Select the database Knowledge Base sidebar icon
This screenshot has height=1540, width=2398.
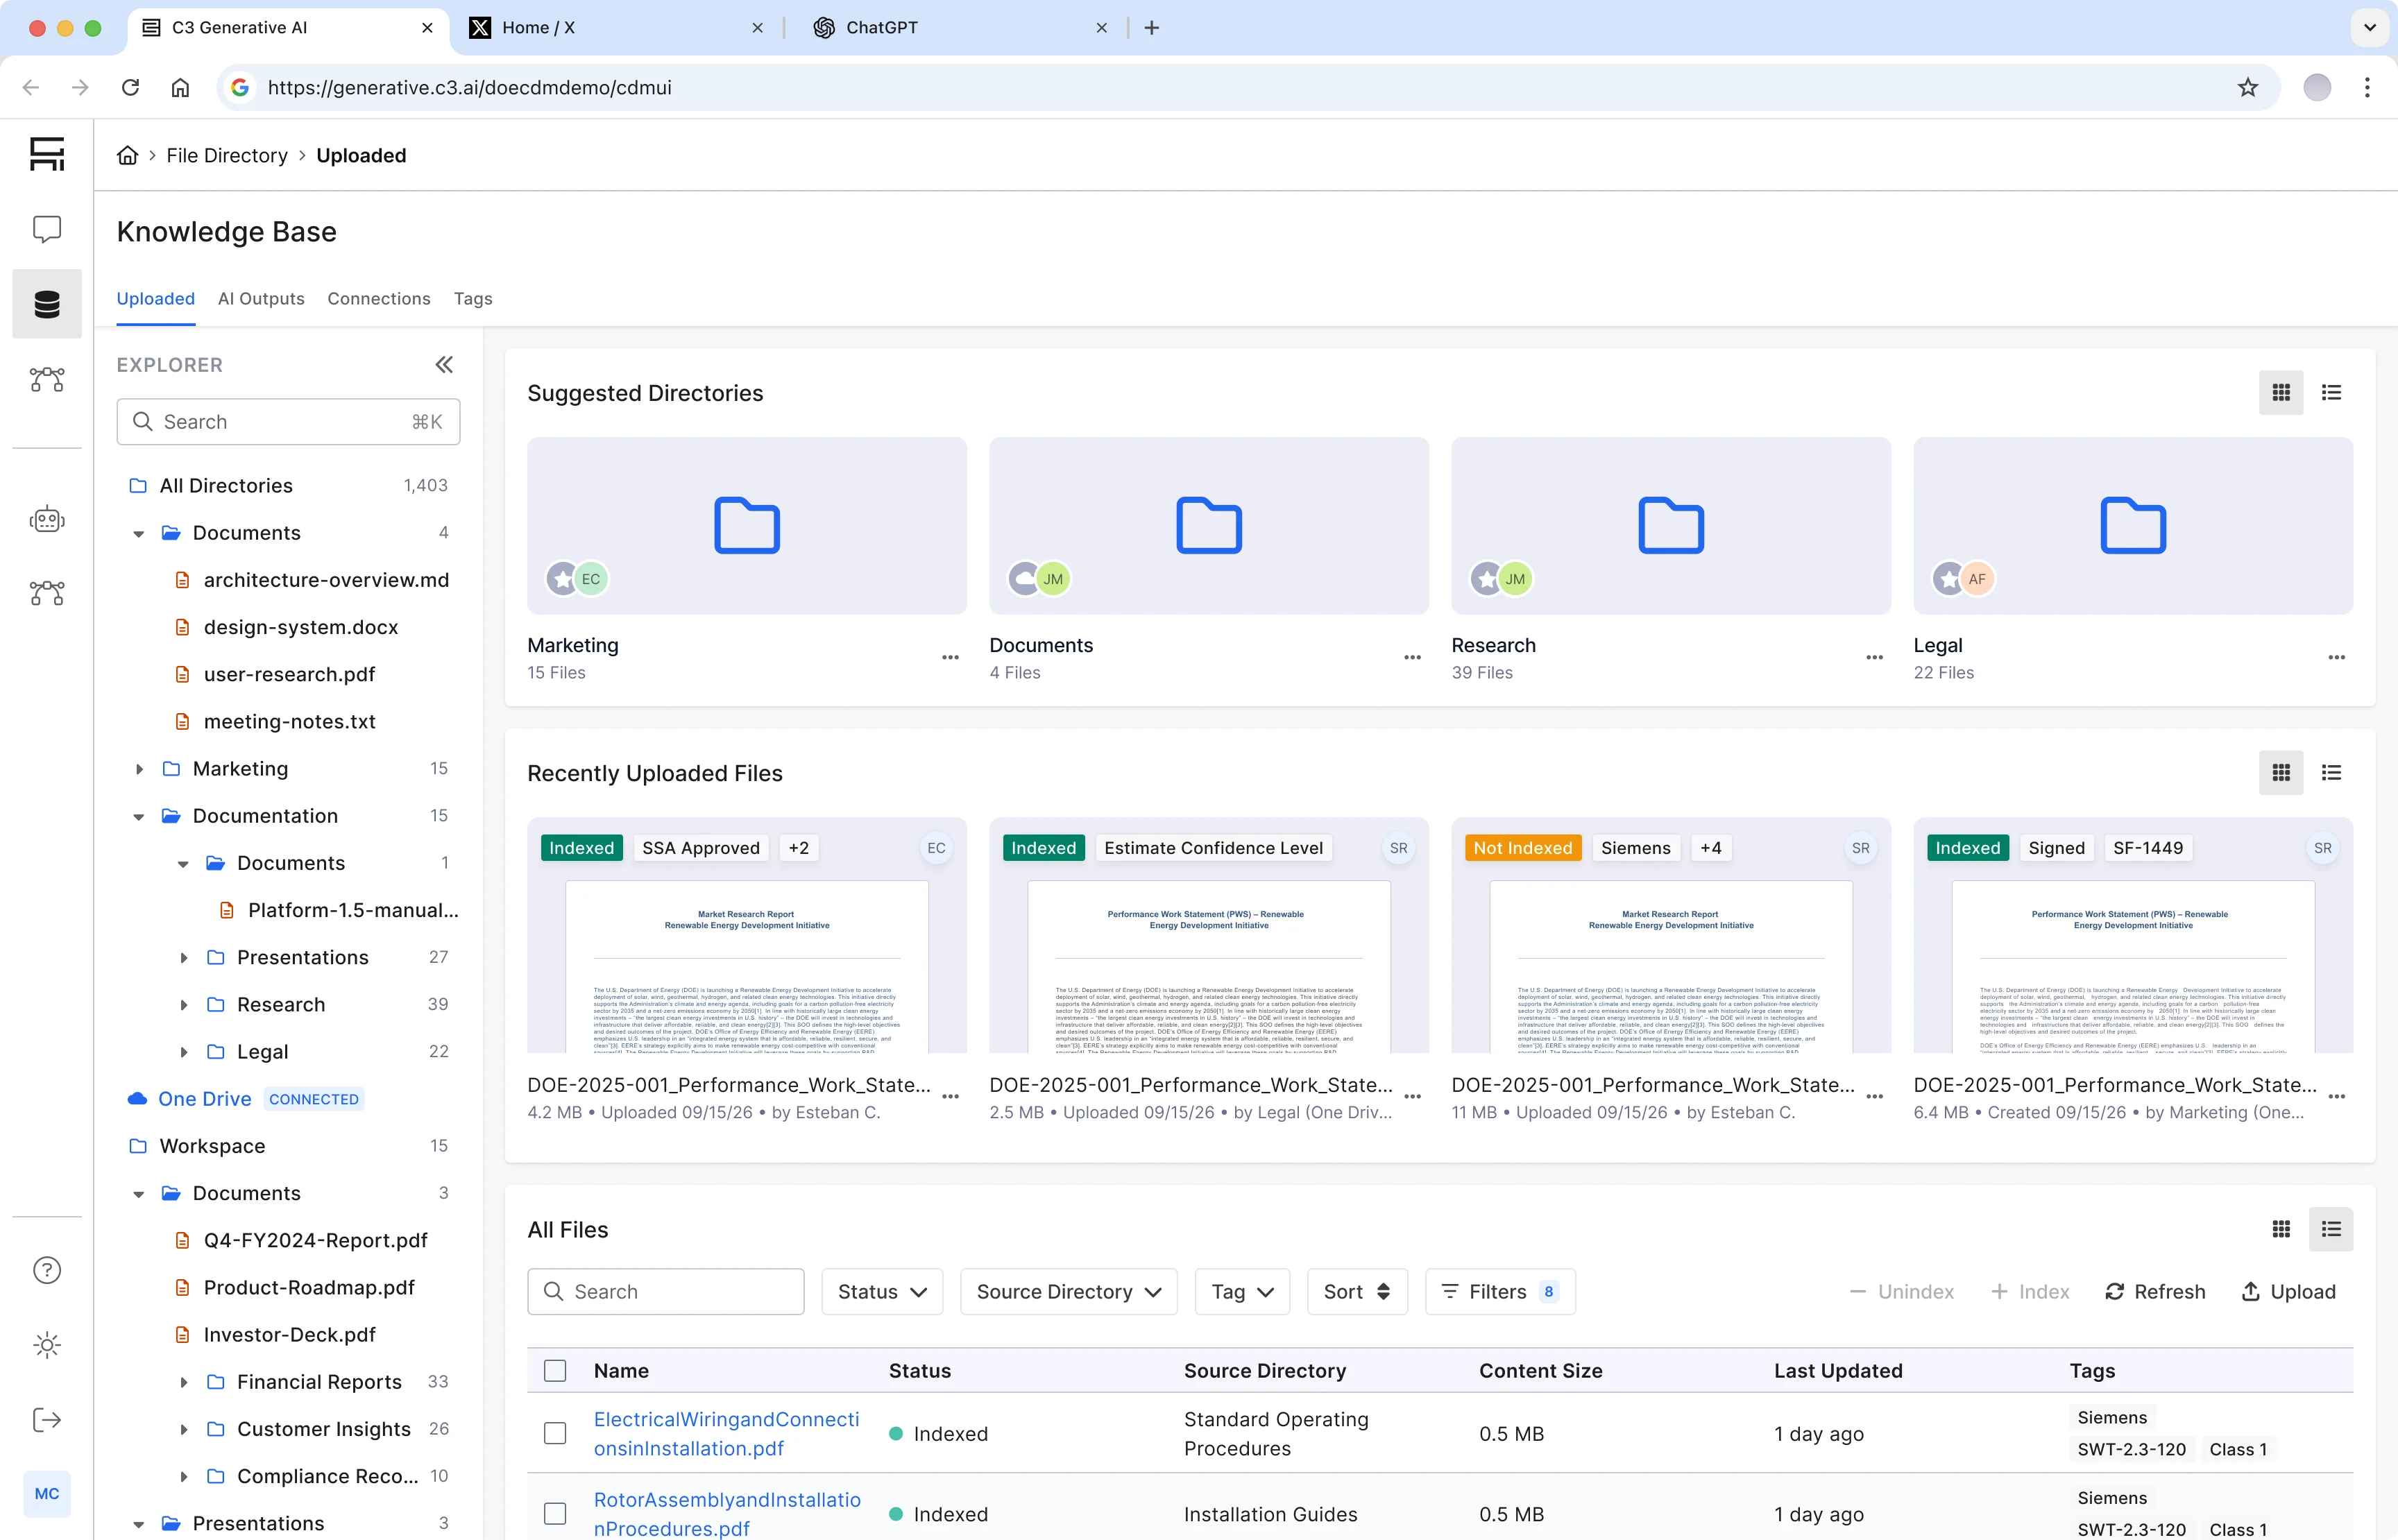(47, 304)
